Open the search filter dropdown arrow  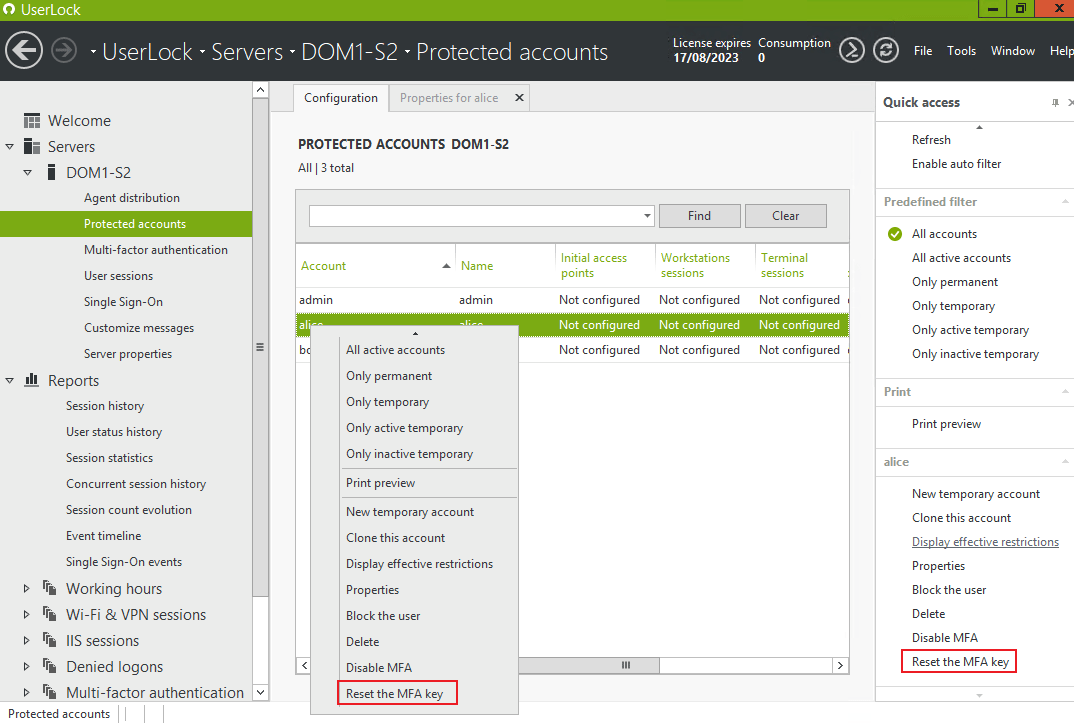647,216
